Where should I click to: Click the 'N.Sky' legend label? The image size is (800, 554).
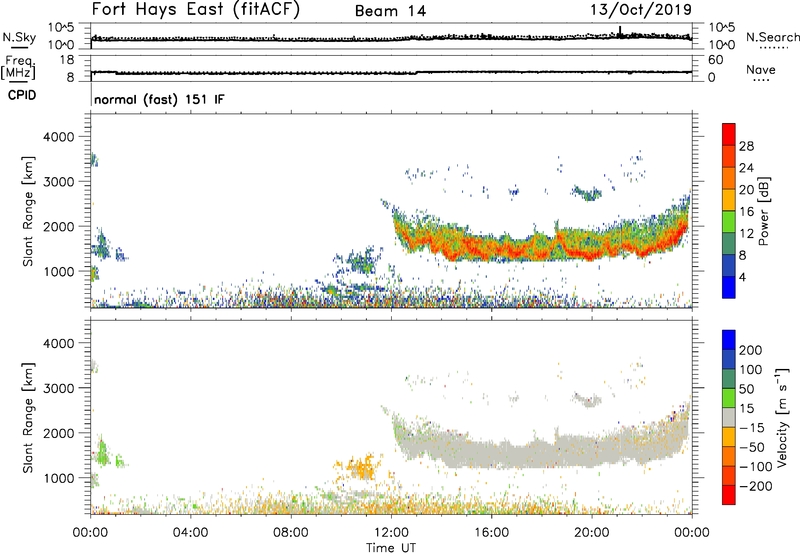(19, 37)
